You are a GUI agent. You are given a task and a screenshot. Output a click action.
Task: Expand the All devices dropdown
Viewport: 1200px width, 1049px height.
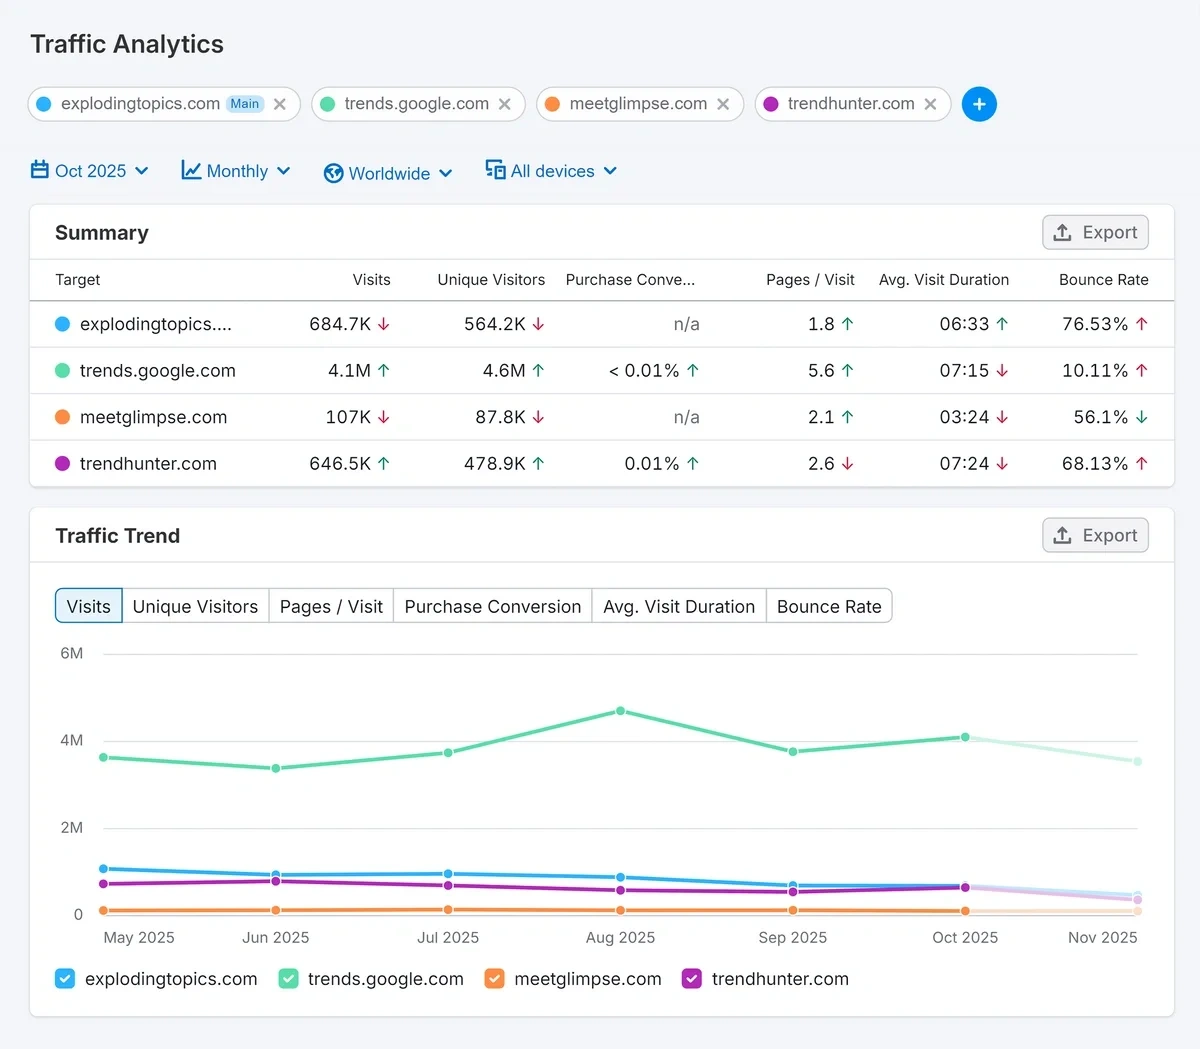pyautogui.click(x=550, y=170)
